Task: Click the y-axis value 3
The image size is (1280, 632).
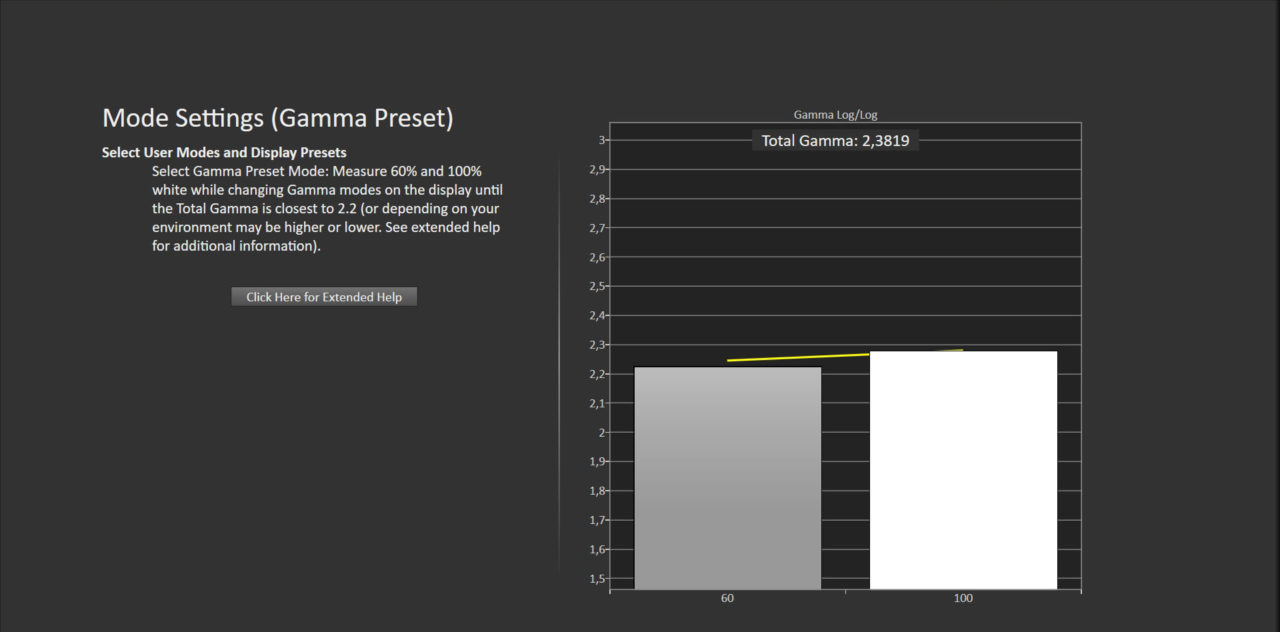Action: 602,140
